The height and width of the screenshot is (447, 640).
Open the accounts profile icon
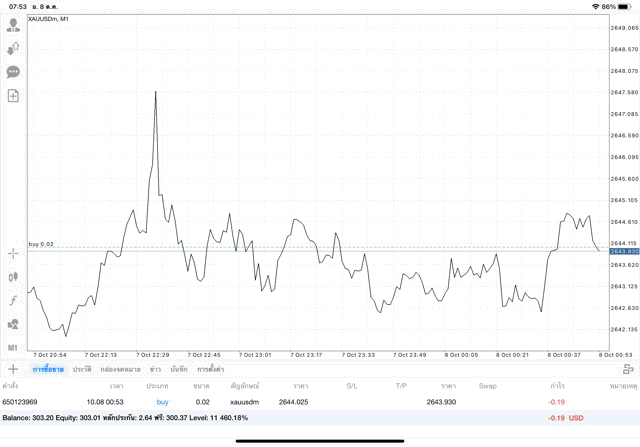(x=13, y=25)
